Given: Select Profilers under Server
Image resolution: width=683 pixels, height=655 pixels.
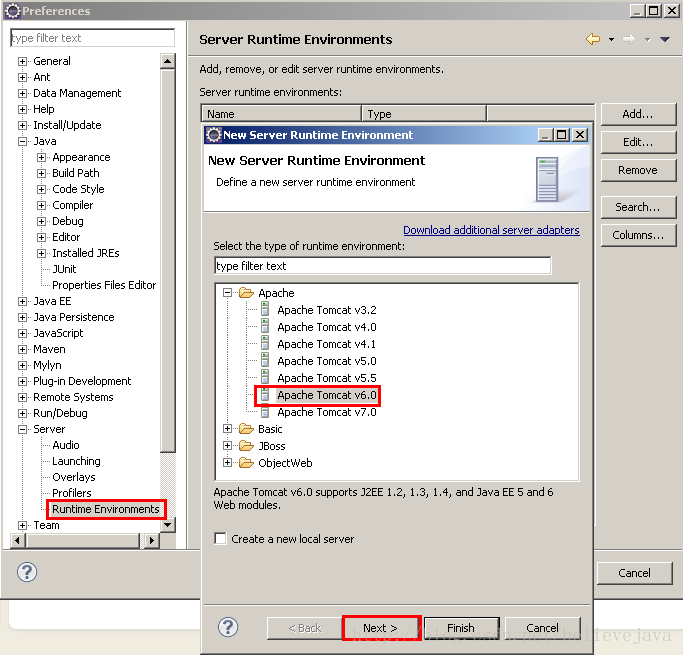Looking at the screenshot, I should pos(72,493).
